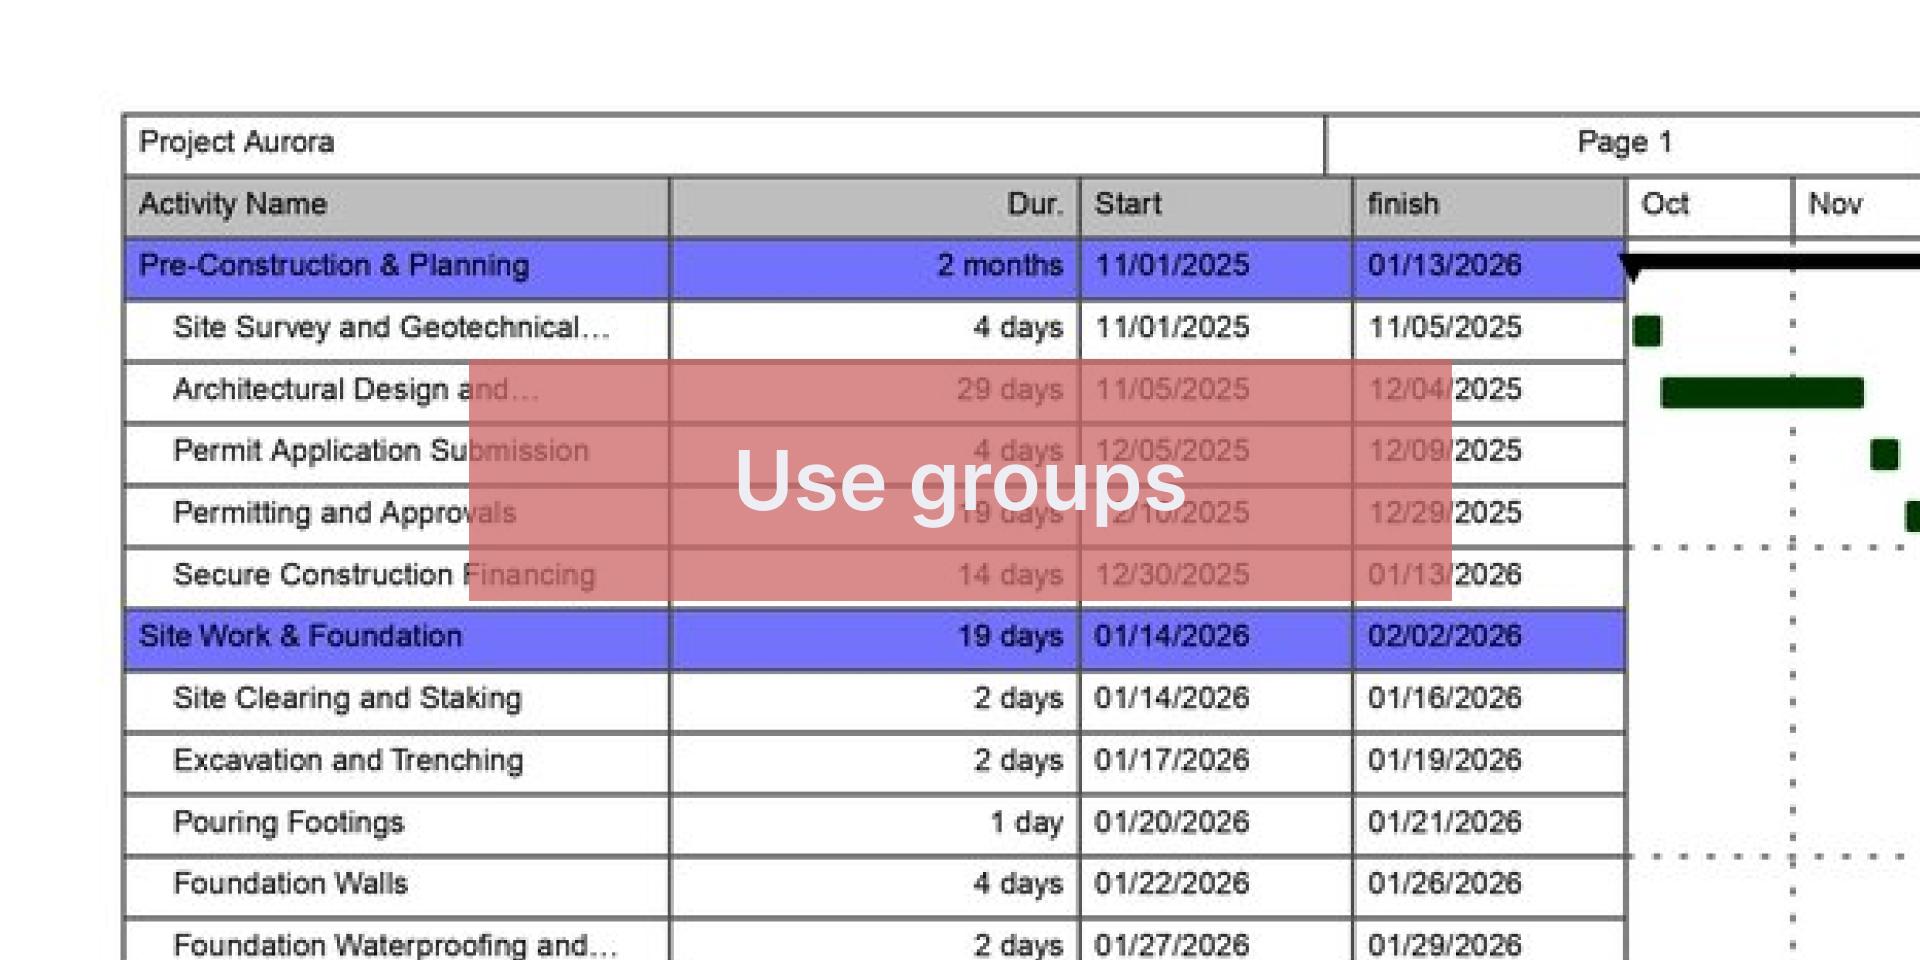
Task: Click the Site Survey green Gantt bar
Action: pyautogui.click(x=1646, y=330)
